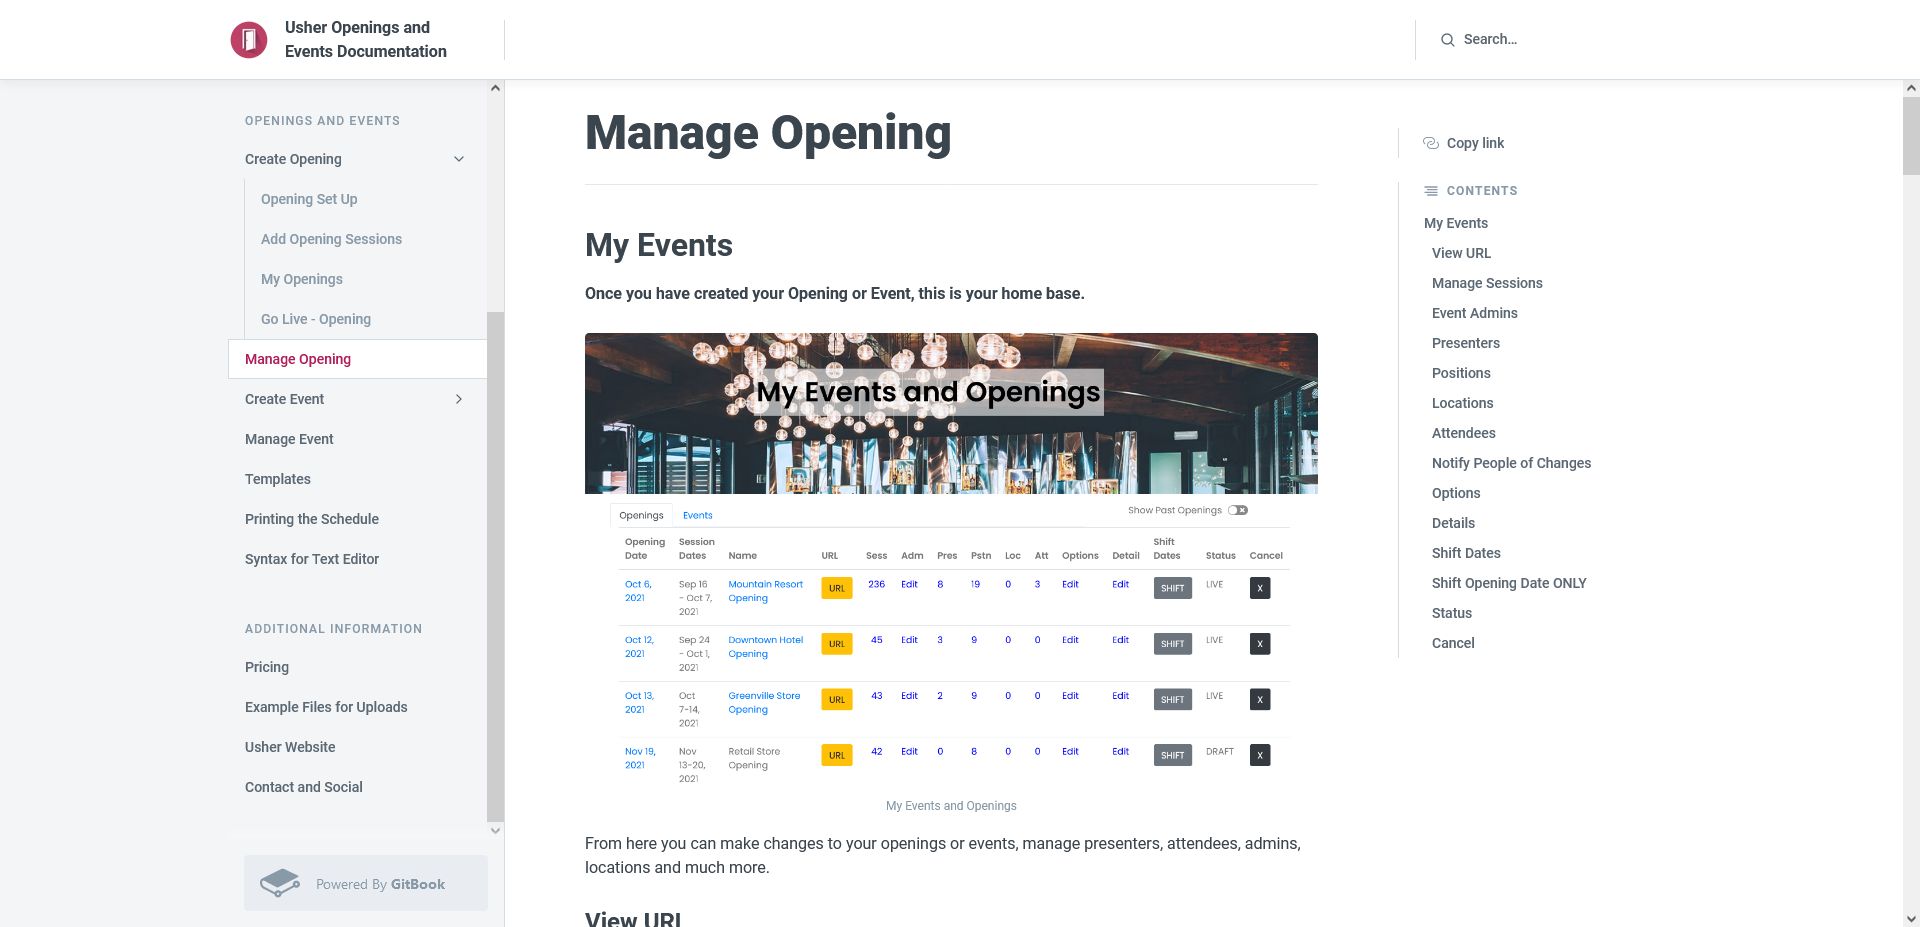Screen dimensions: 1920x927
Task: Click Usher Openings and Events Documentation title
Action: click(x=366, y=40)
